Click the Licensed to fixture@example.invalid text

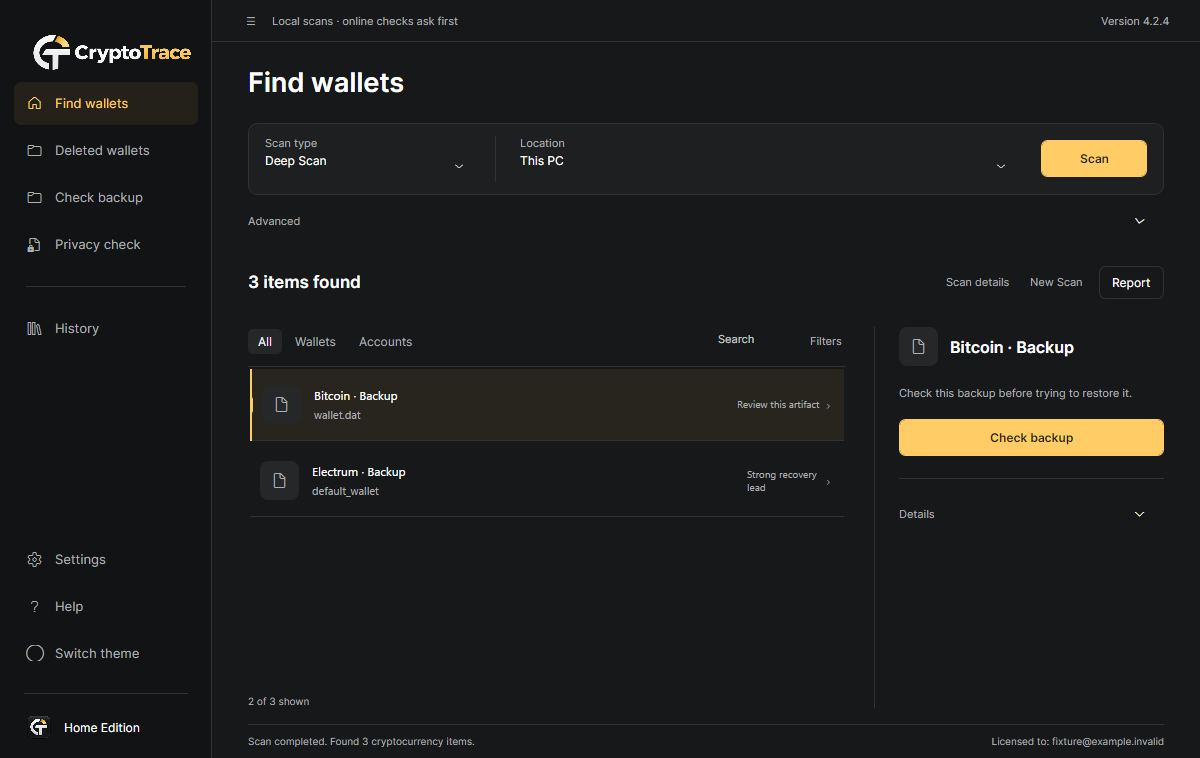click(x=1078, y=741)
